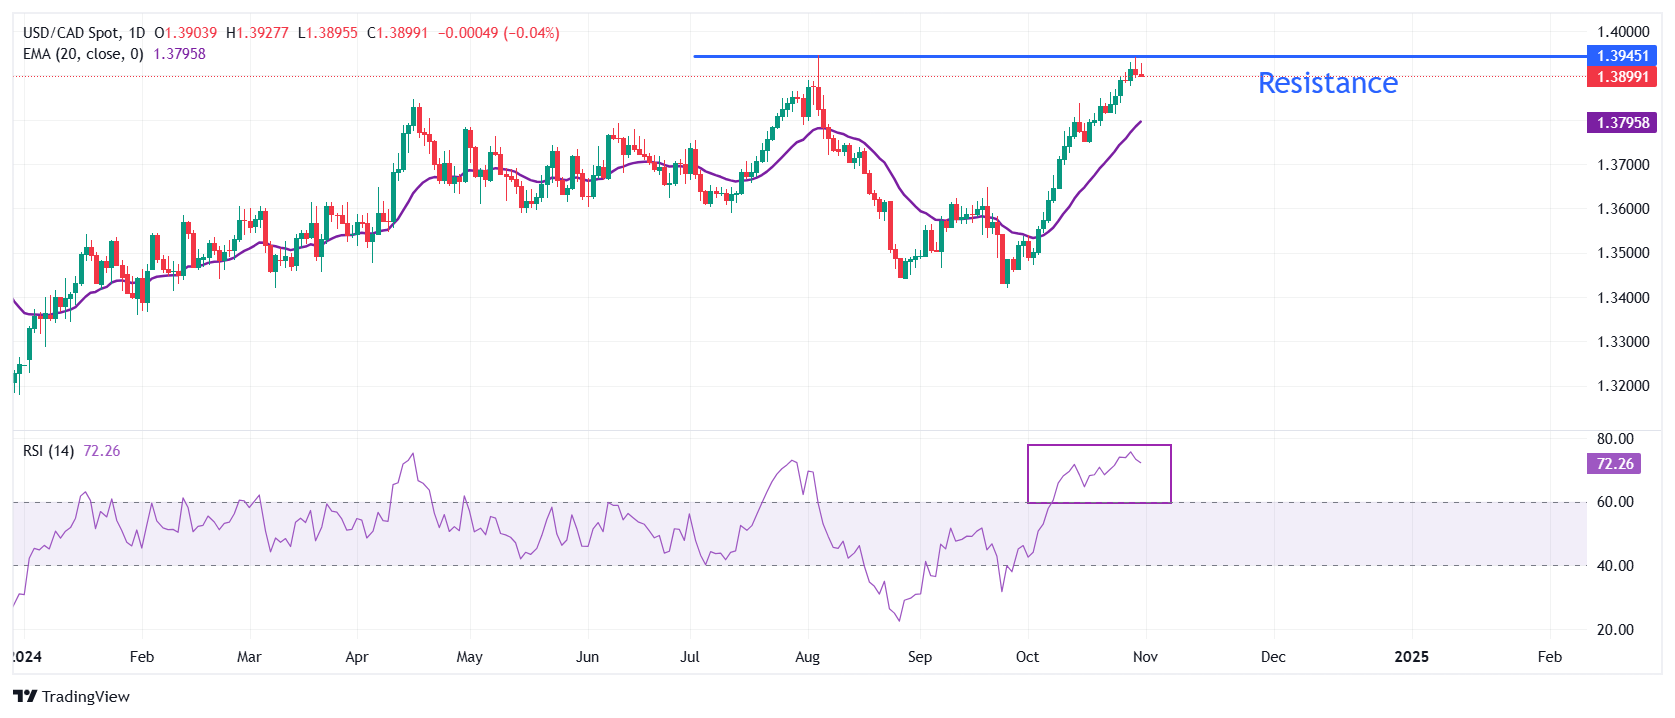Click the purple 72.26 RSI axis tag
The image size is (1675, 718).
click(x=1614, y=464)
